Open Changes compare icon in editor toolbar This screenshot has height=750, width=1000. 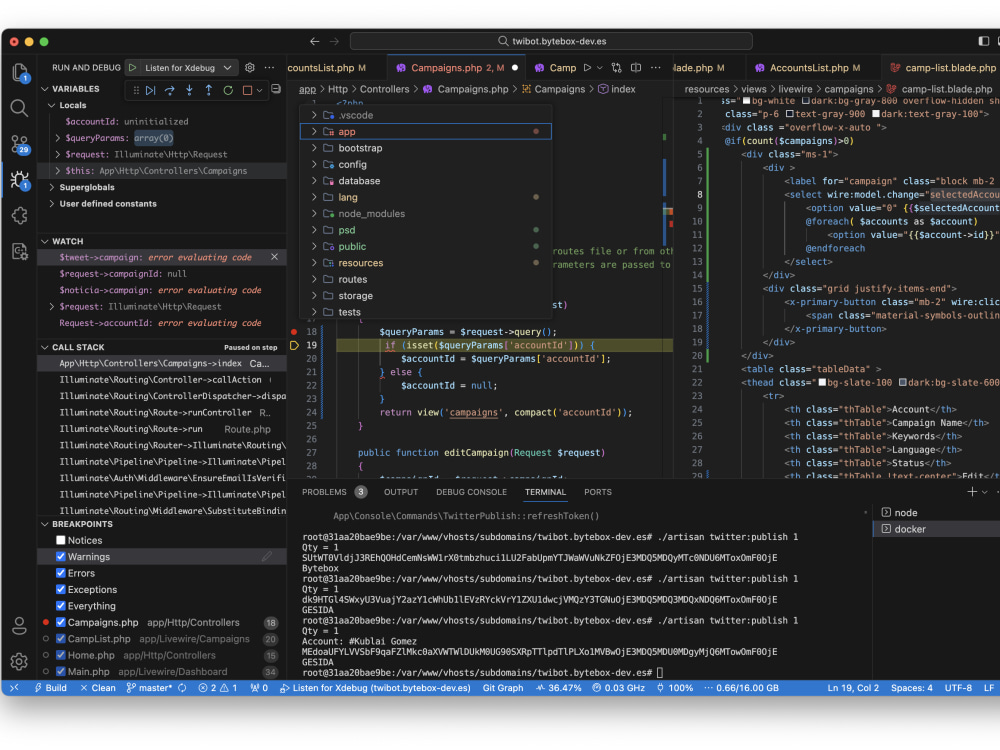(x=616, y=68)
